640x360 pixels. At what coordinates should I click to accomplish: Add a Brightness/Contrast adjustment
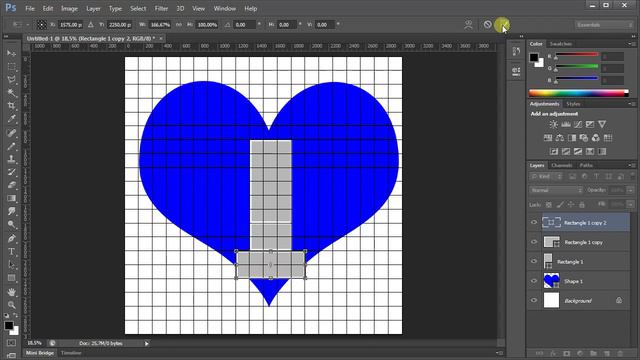pyautogui.click(x=553, y=124)
